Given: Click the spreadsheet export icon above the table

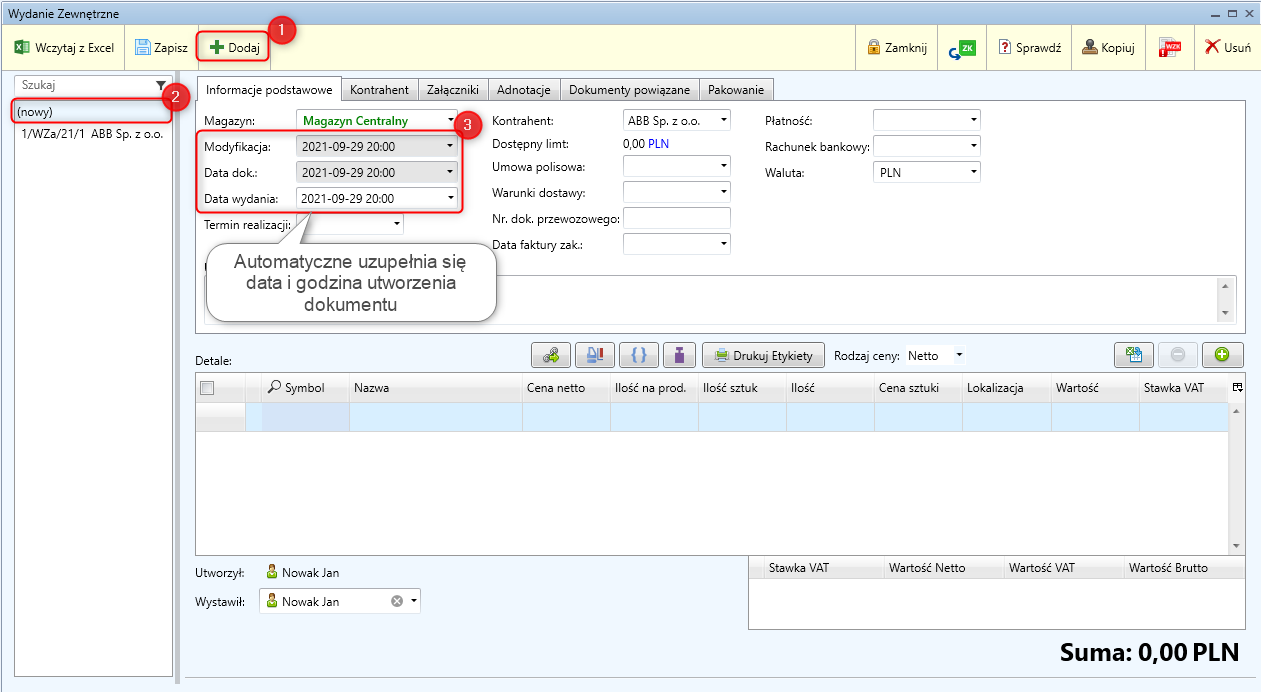Looking at the screenshot, I should point(1134,355).
